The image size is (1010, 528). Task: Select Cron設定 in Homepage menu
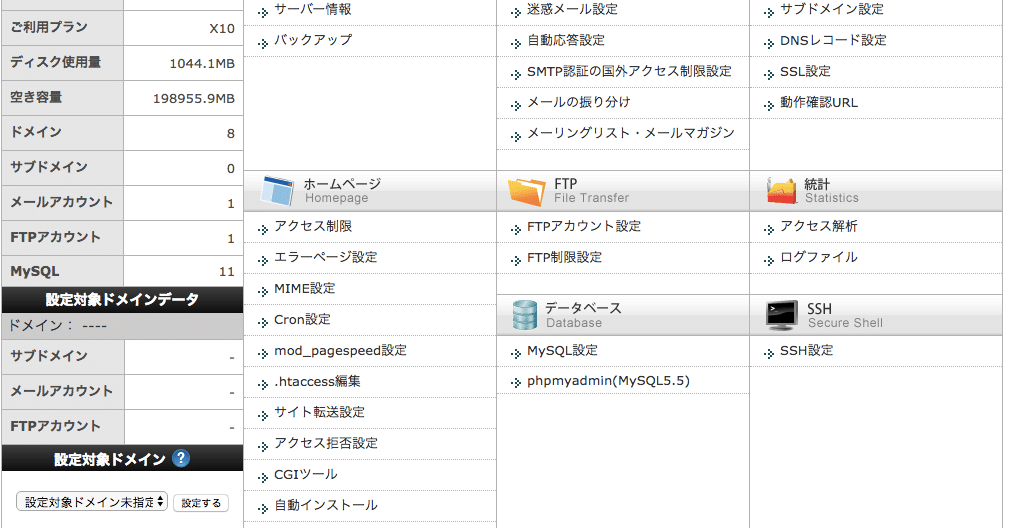[x=302, y=319]
